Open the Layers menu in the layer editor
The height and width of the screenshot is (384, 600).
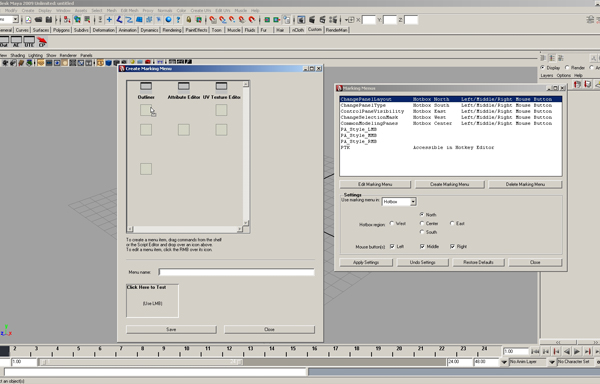click(546, 76)
